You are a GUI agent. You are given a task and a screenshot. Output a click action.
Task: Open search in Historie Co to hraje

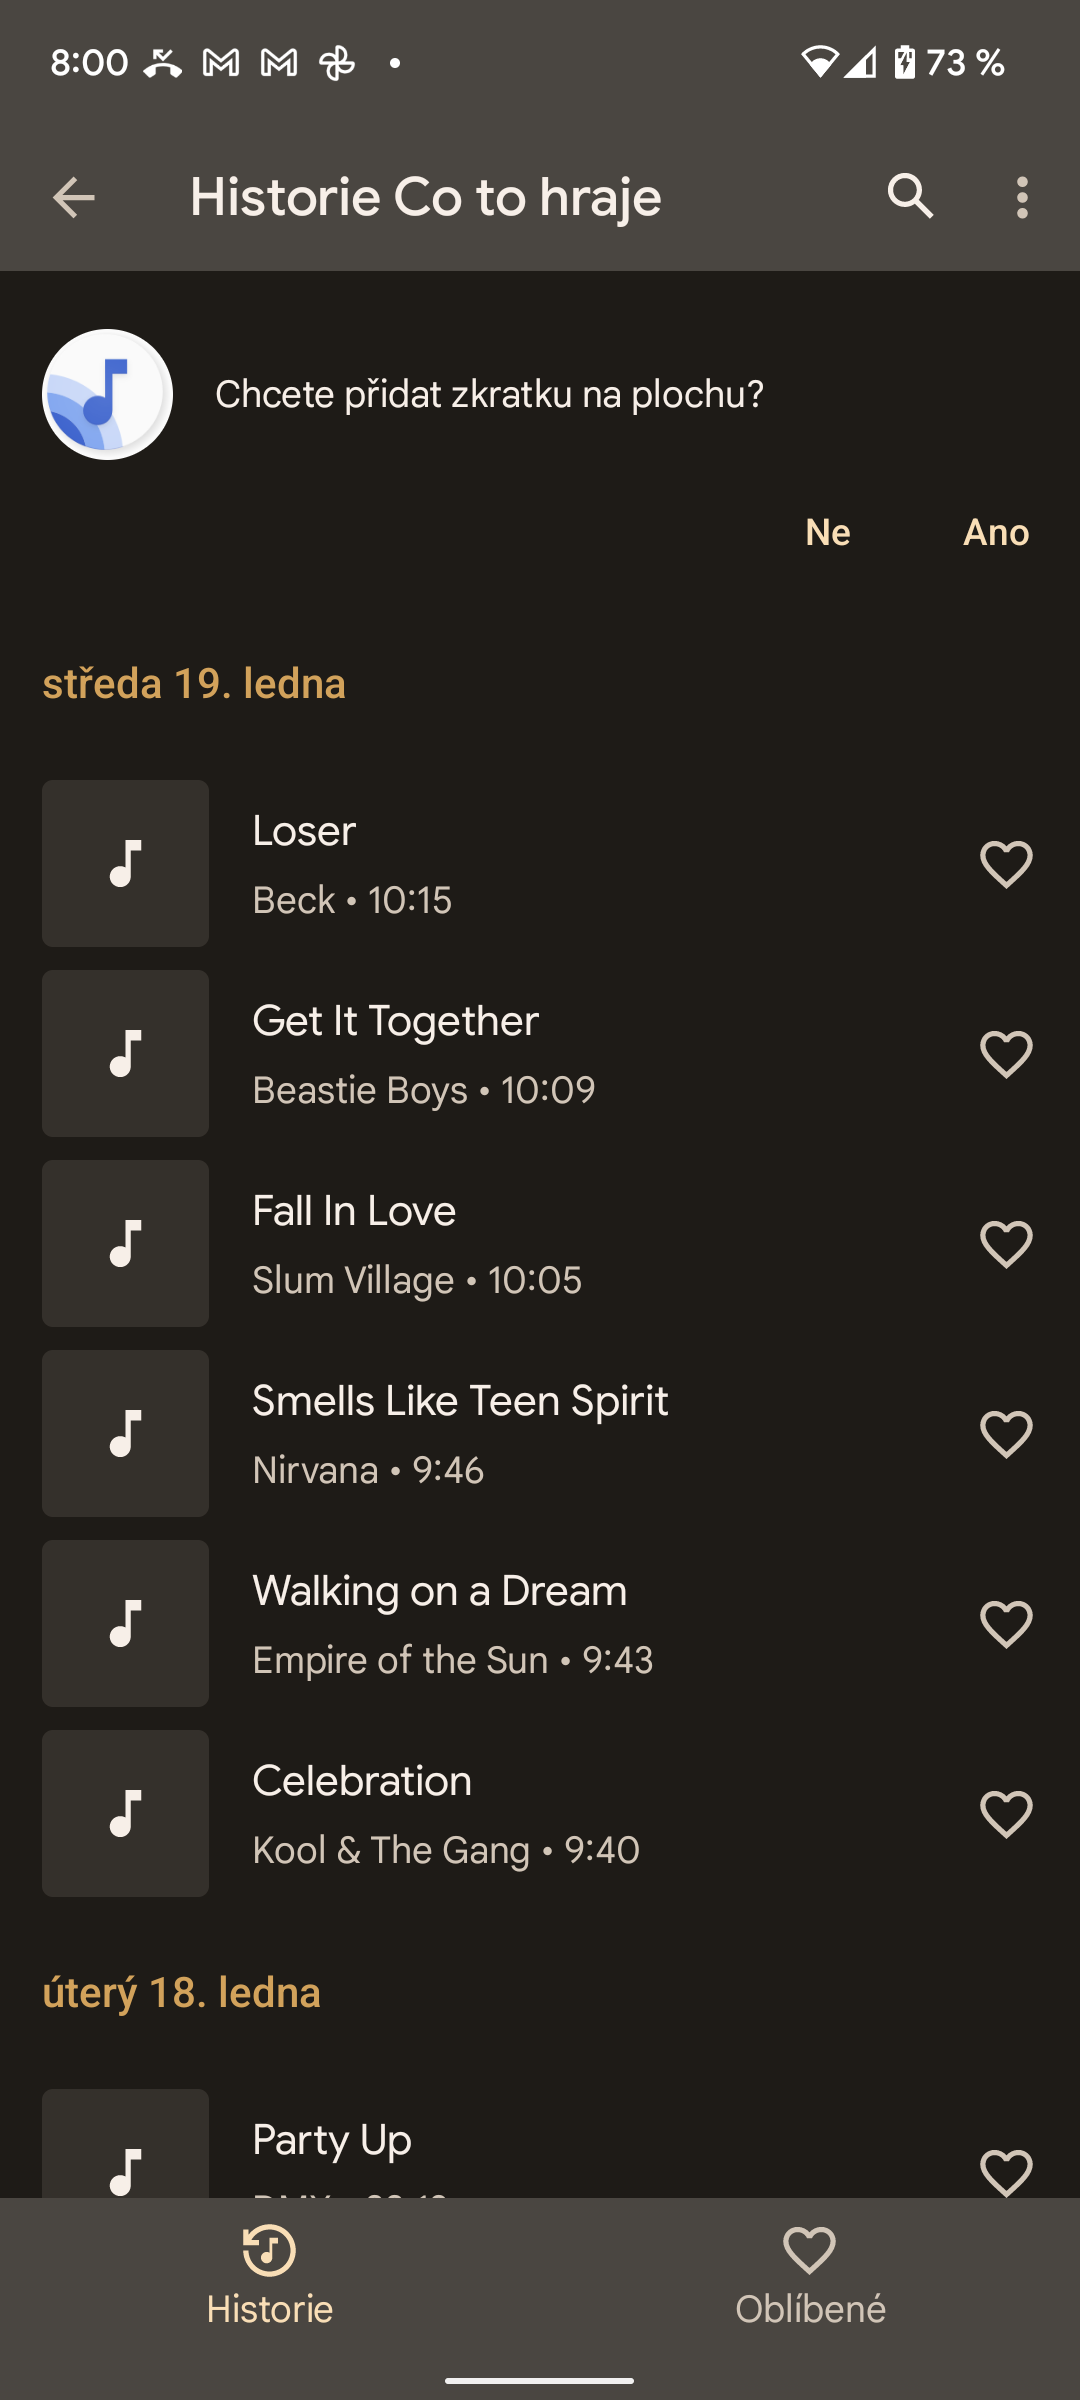pyautogui.click(x=910, y=197)
